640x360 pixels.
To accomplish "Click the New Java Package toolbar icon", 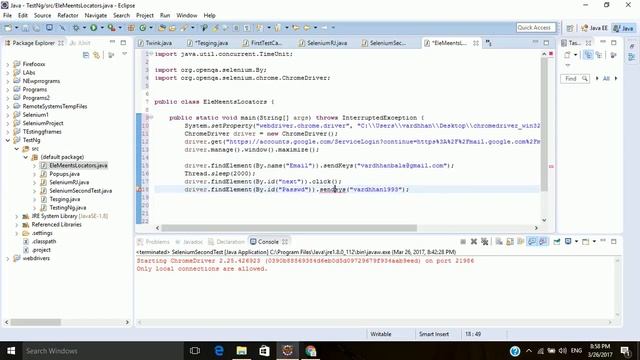I will click(x=131, y=28).
